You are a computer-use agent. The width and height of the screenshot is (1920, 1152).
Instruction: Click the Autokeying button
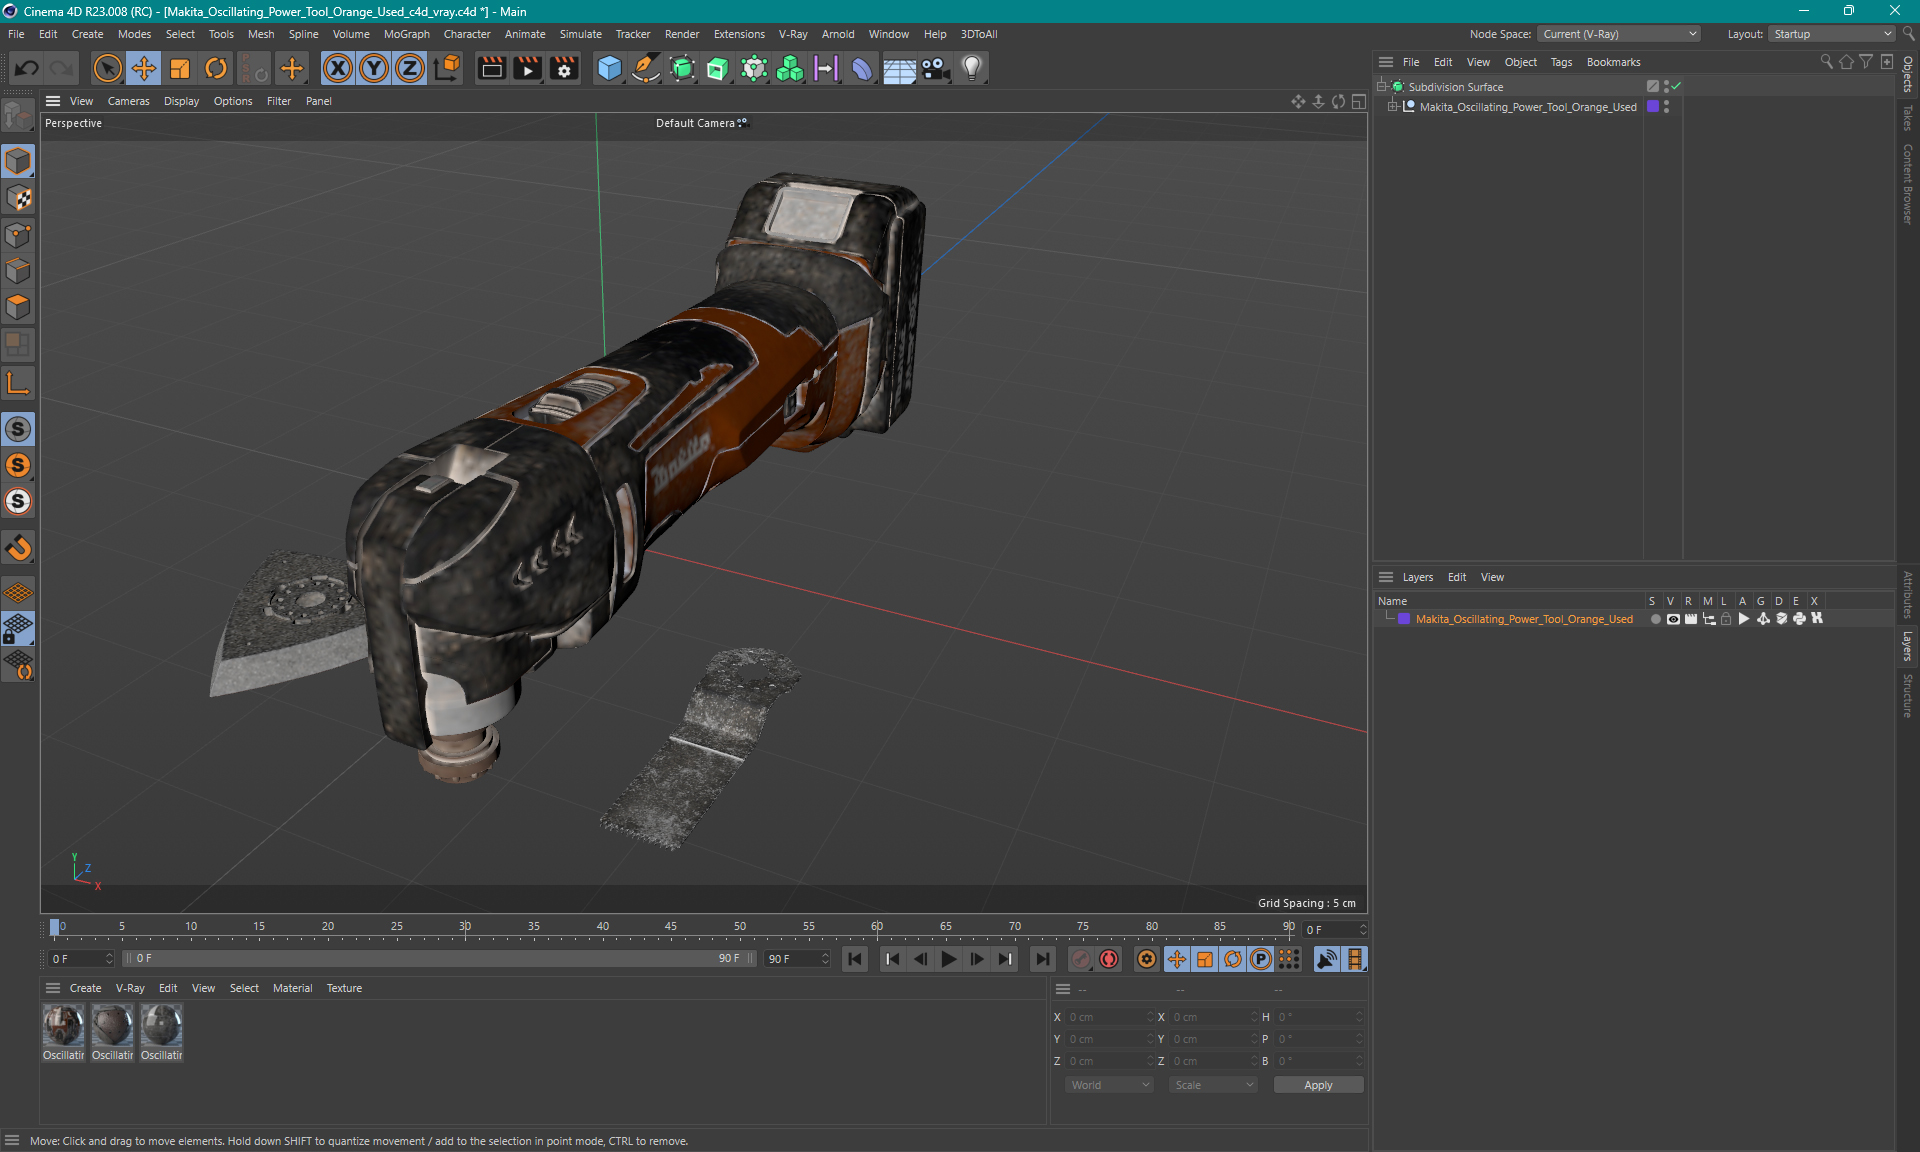[1109, 959]
